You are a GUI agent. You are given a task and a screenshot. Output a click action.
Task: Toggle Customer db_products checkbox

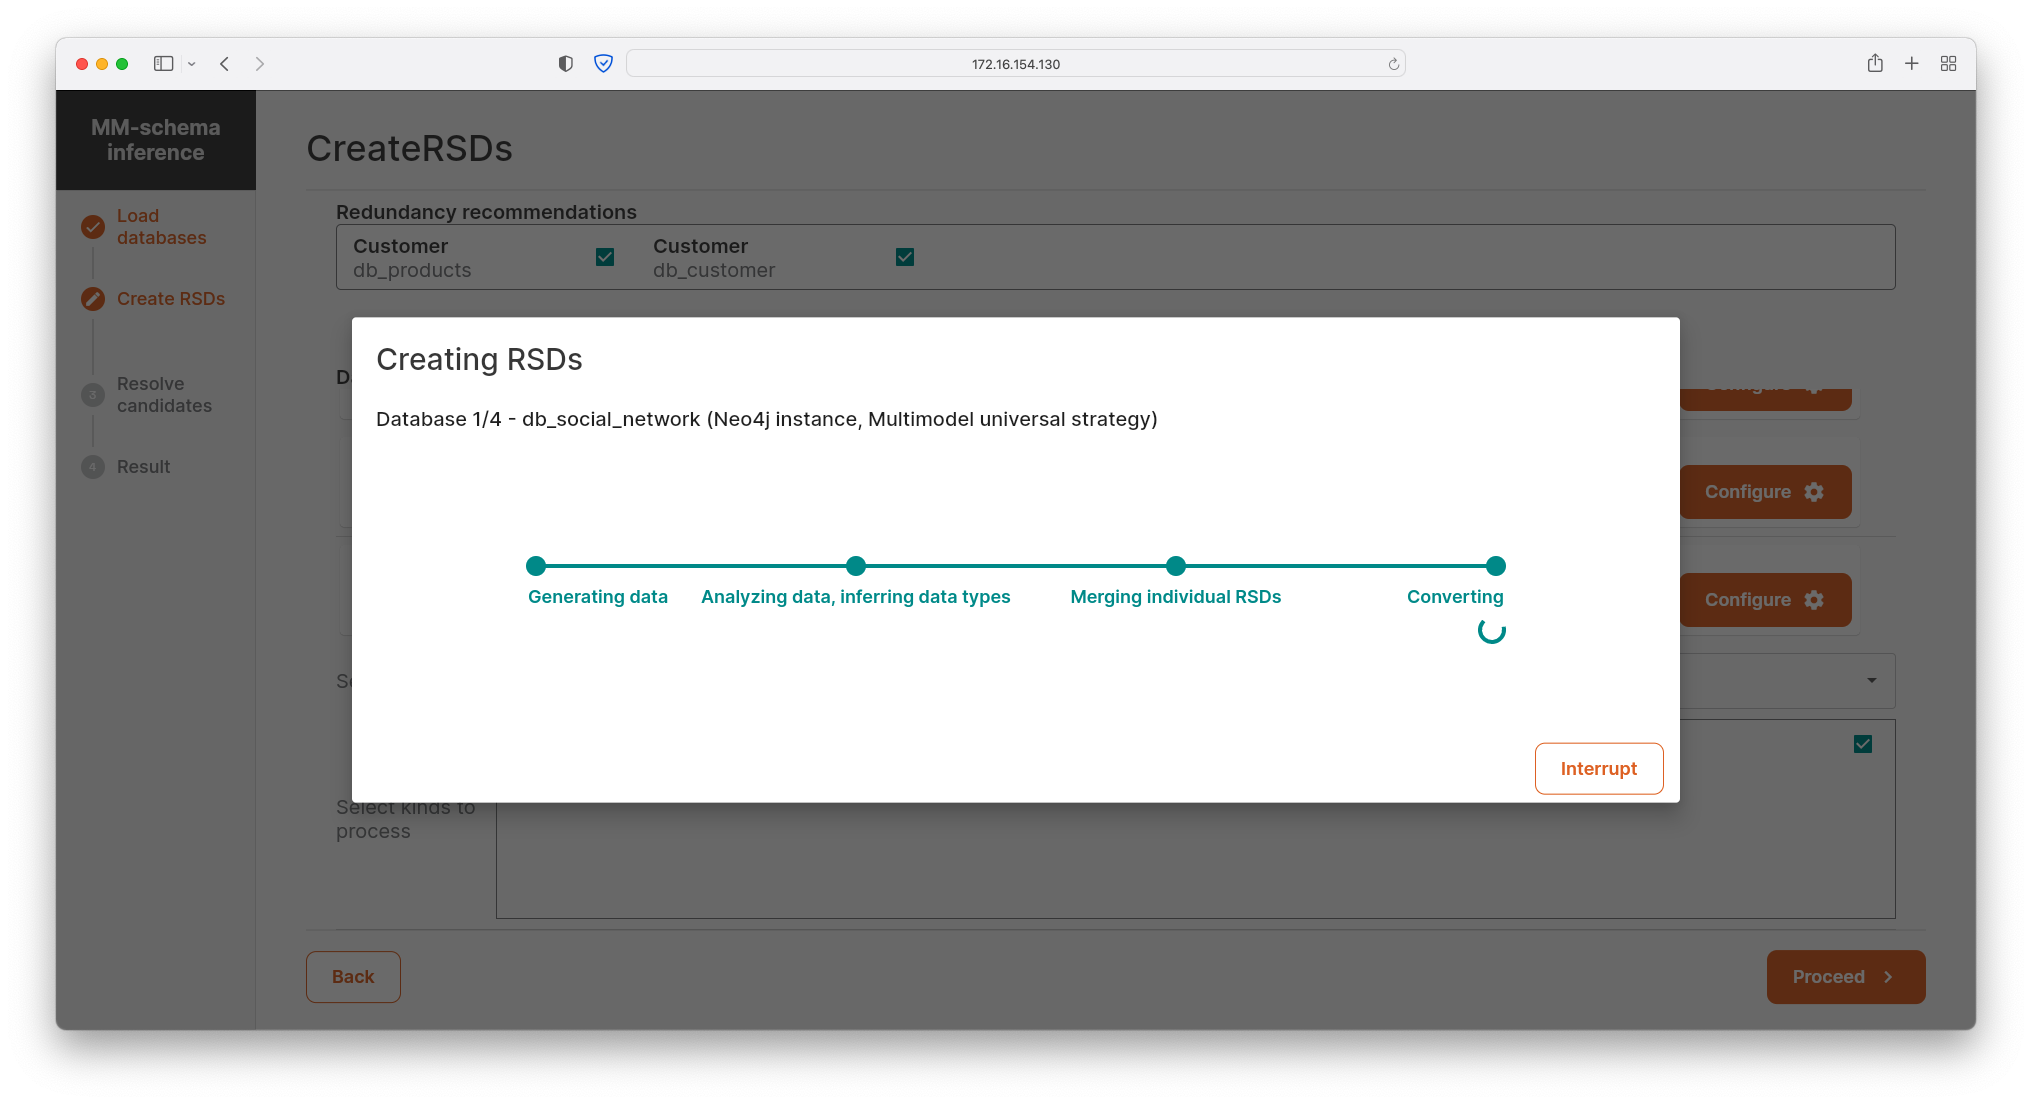coord(606,257)
